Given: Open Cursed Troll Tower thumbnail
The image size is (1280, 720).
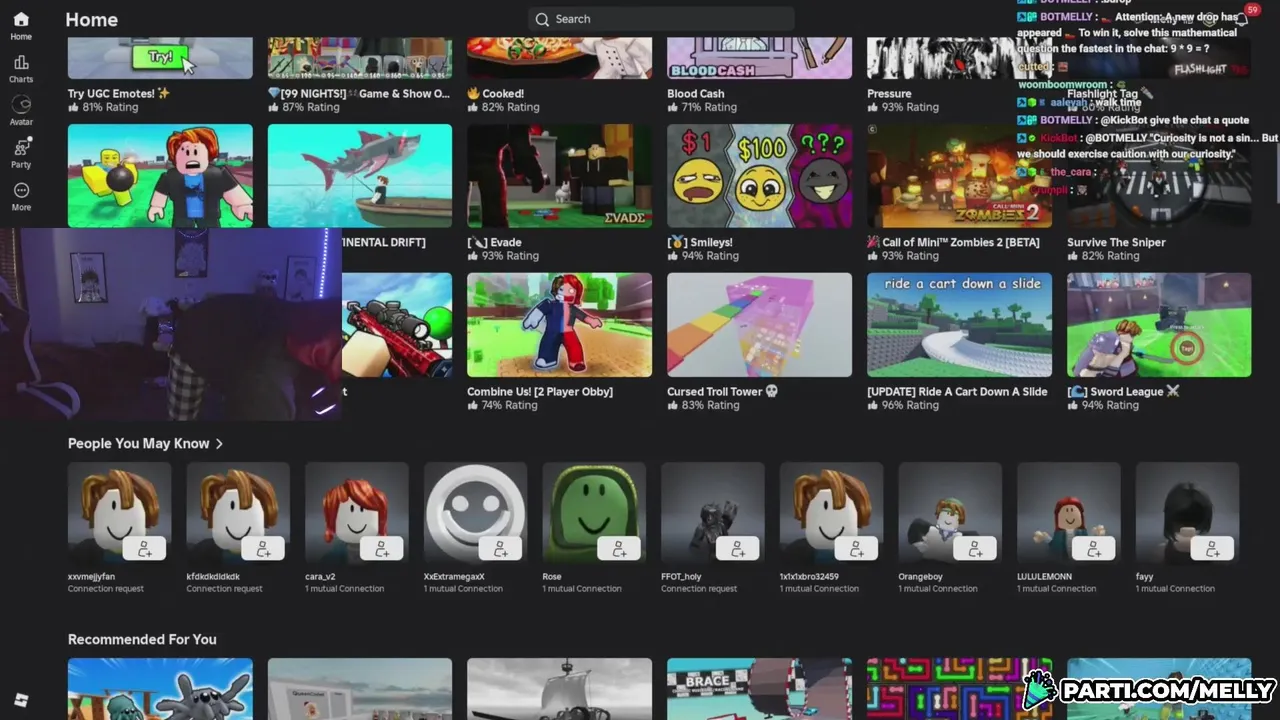Looking at the screenshot, I should pos(759,325).
